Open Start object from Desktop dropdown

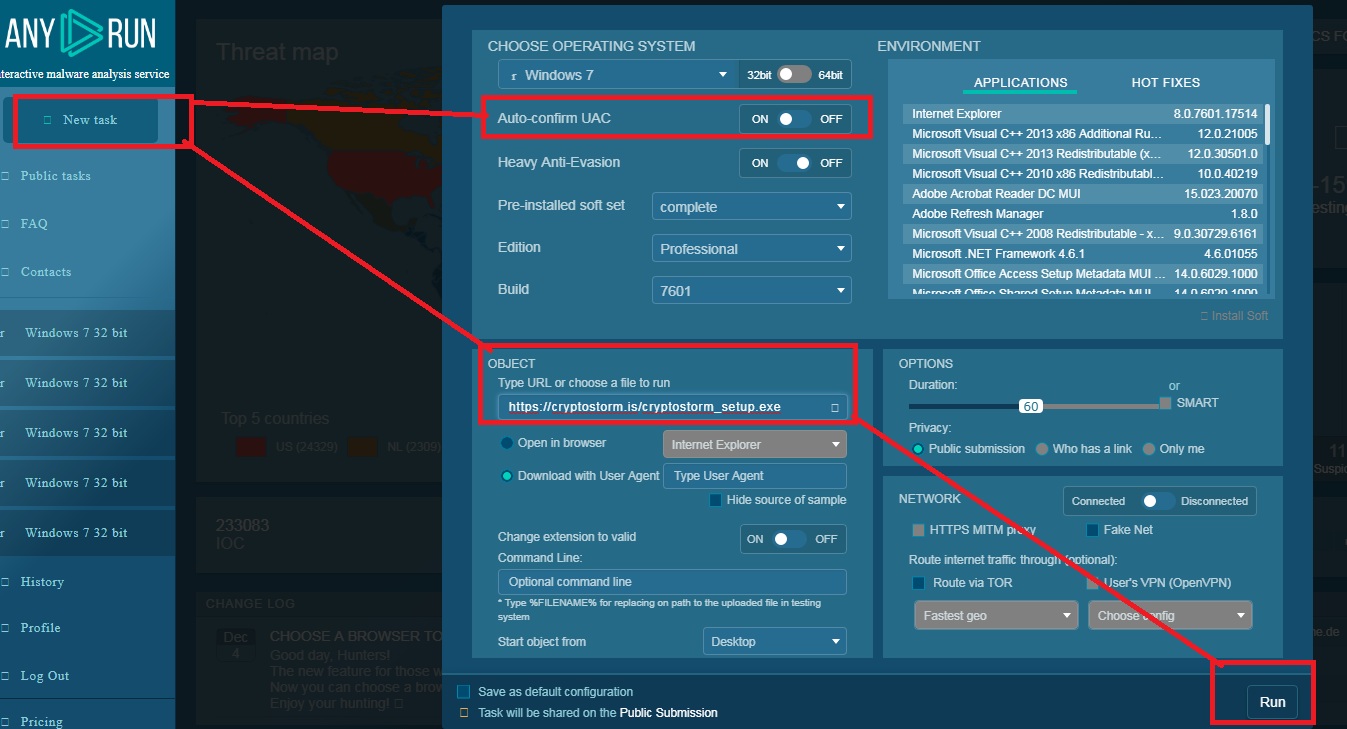point(775,642)
